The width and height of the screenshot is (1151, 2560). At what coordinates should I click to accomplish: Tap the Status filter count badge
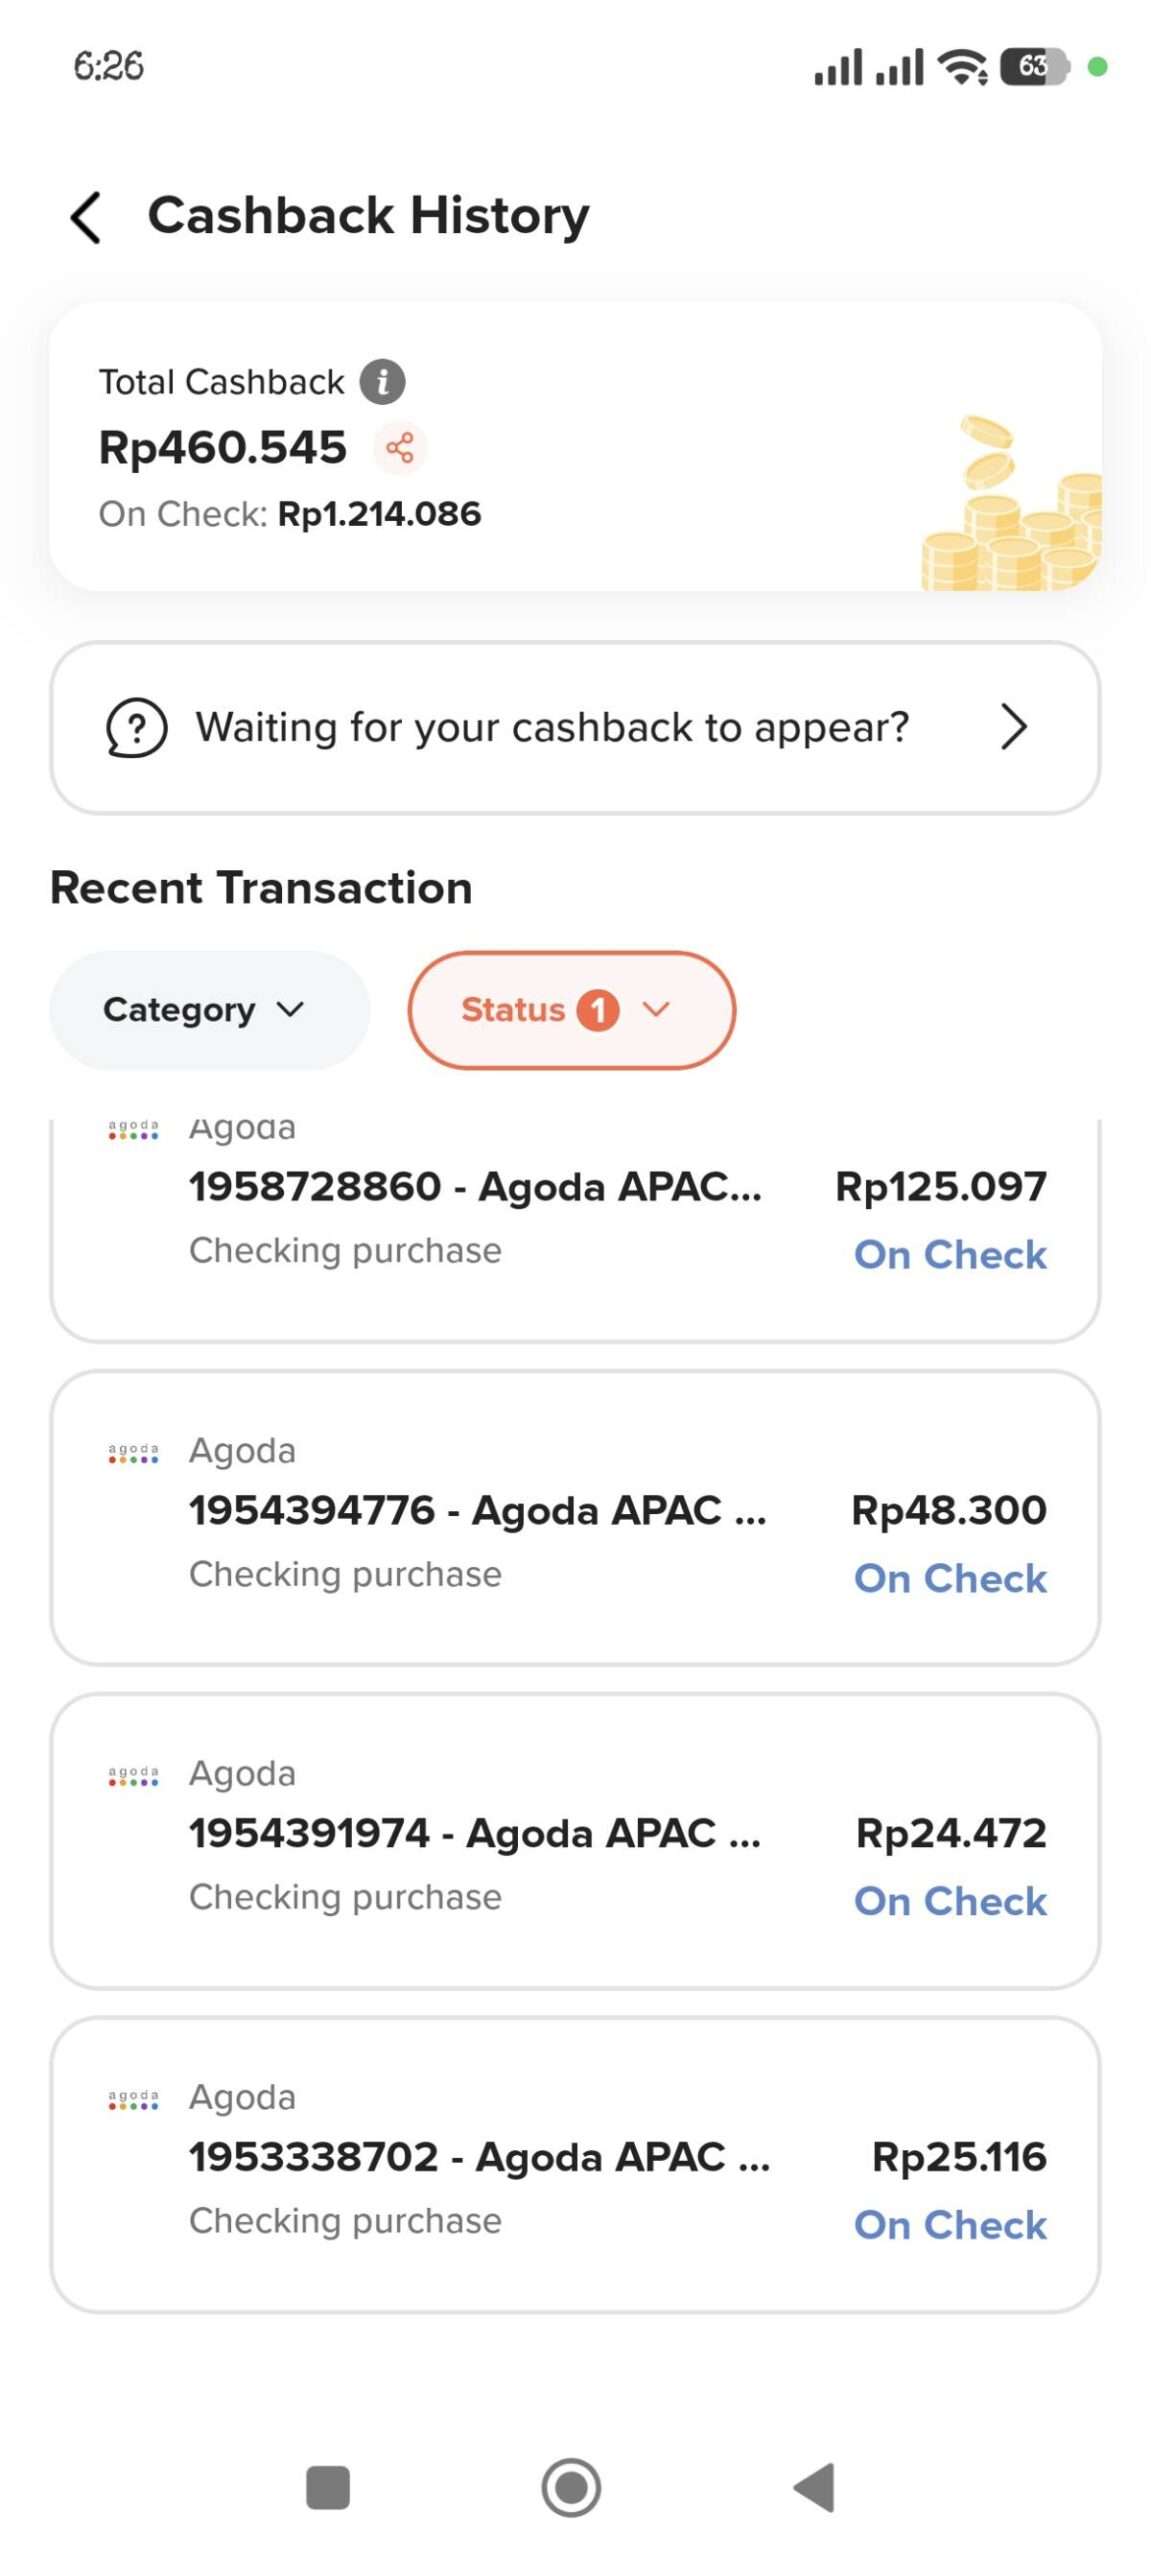tap(598, 1010)
